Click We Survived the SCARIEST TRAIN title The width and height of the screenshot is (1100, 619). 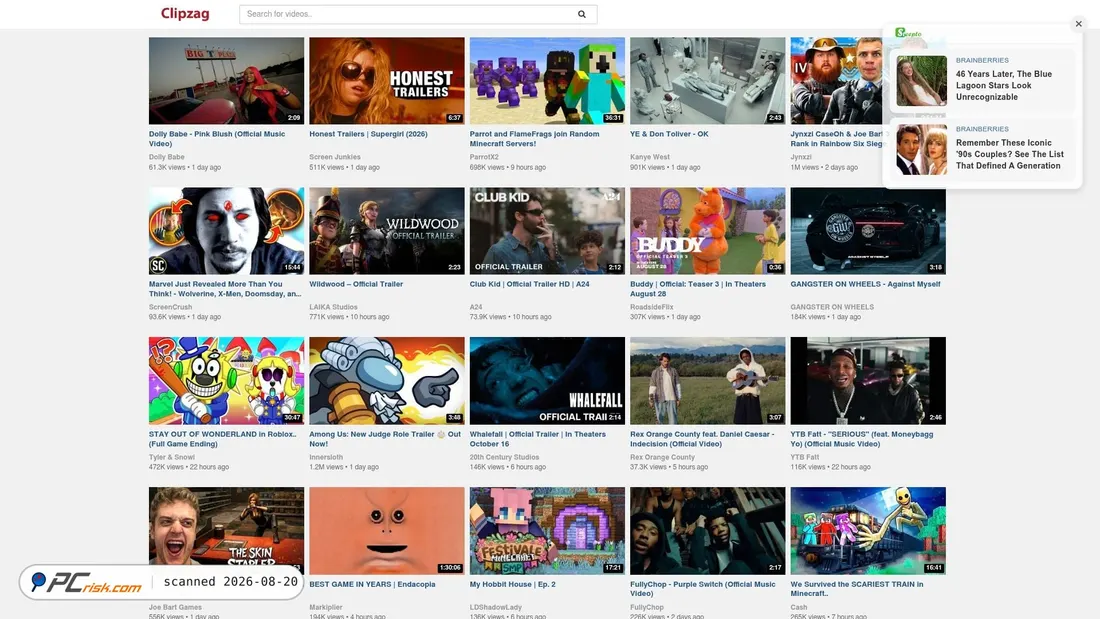[x=857, y=589]
